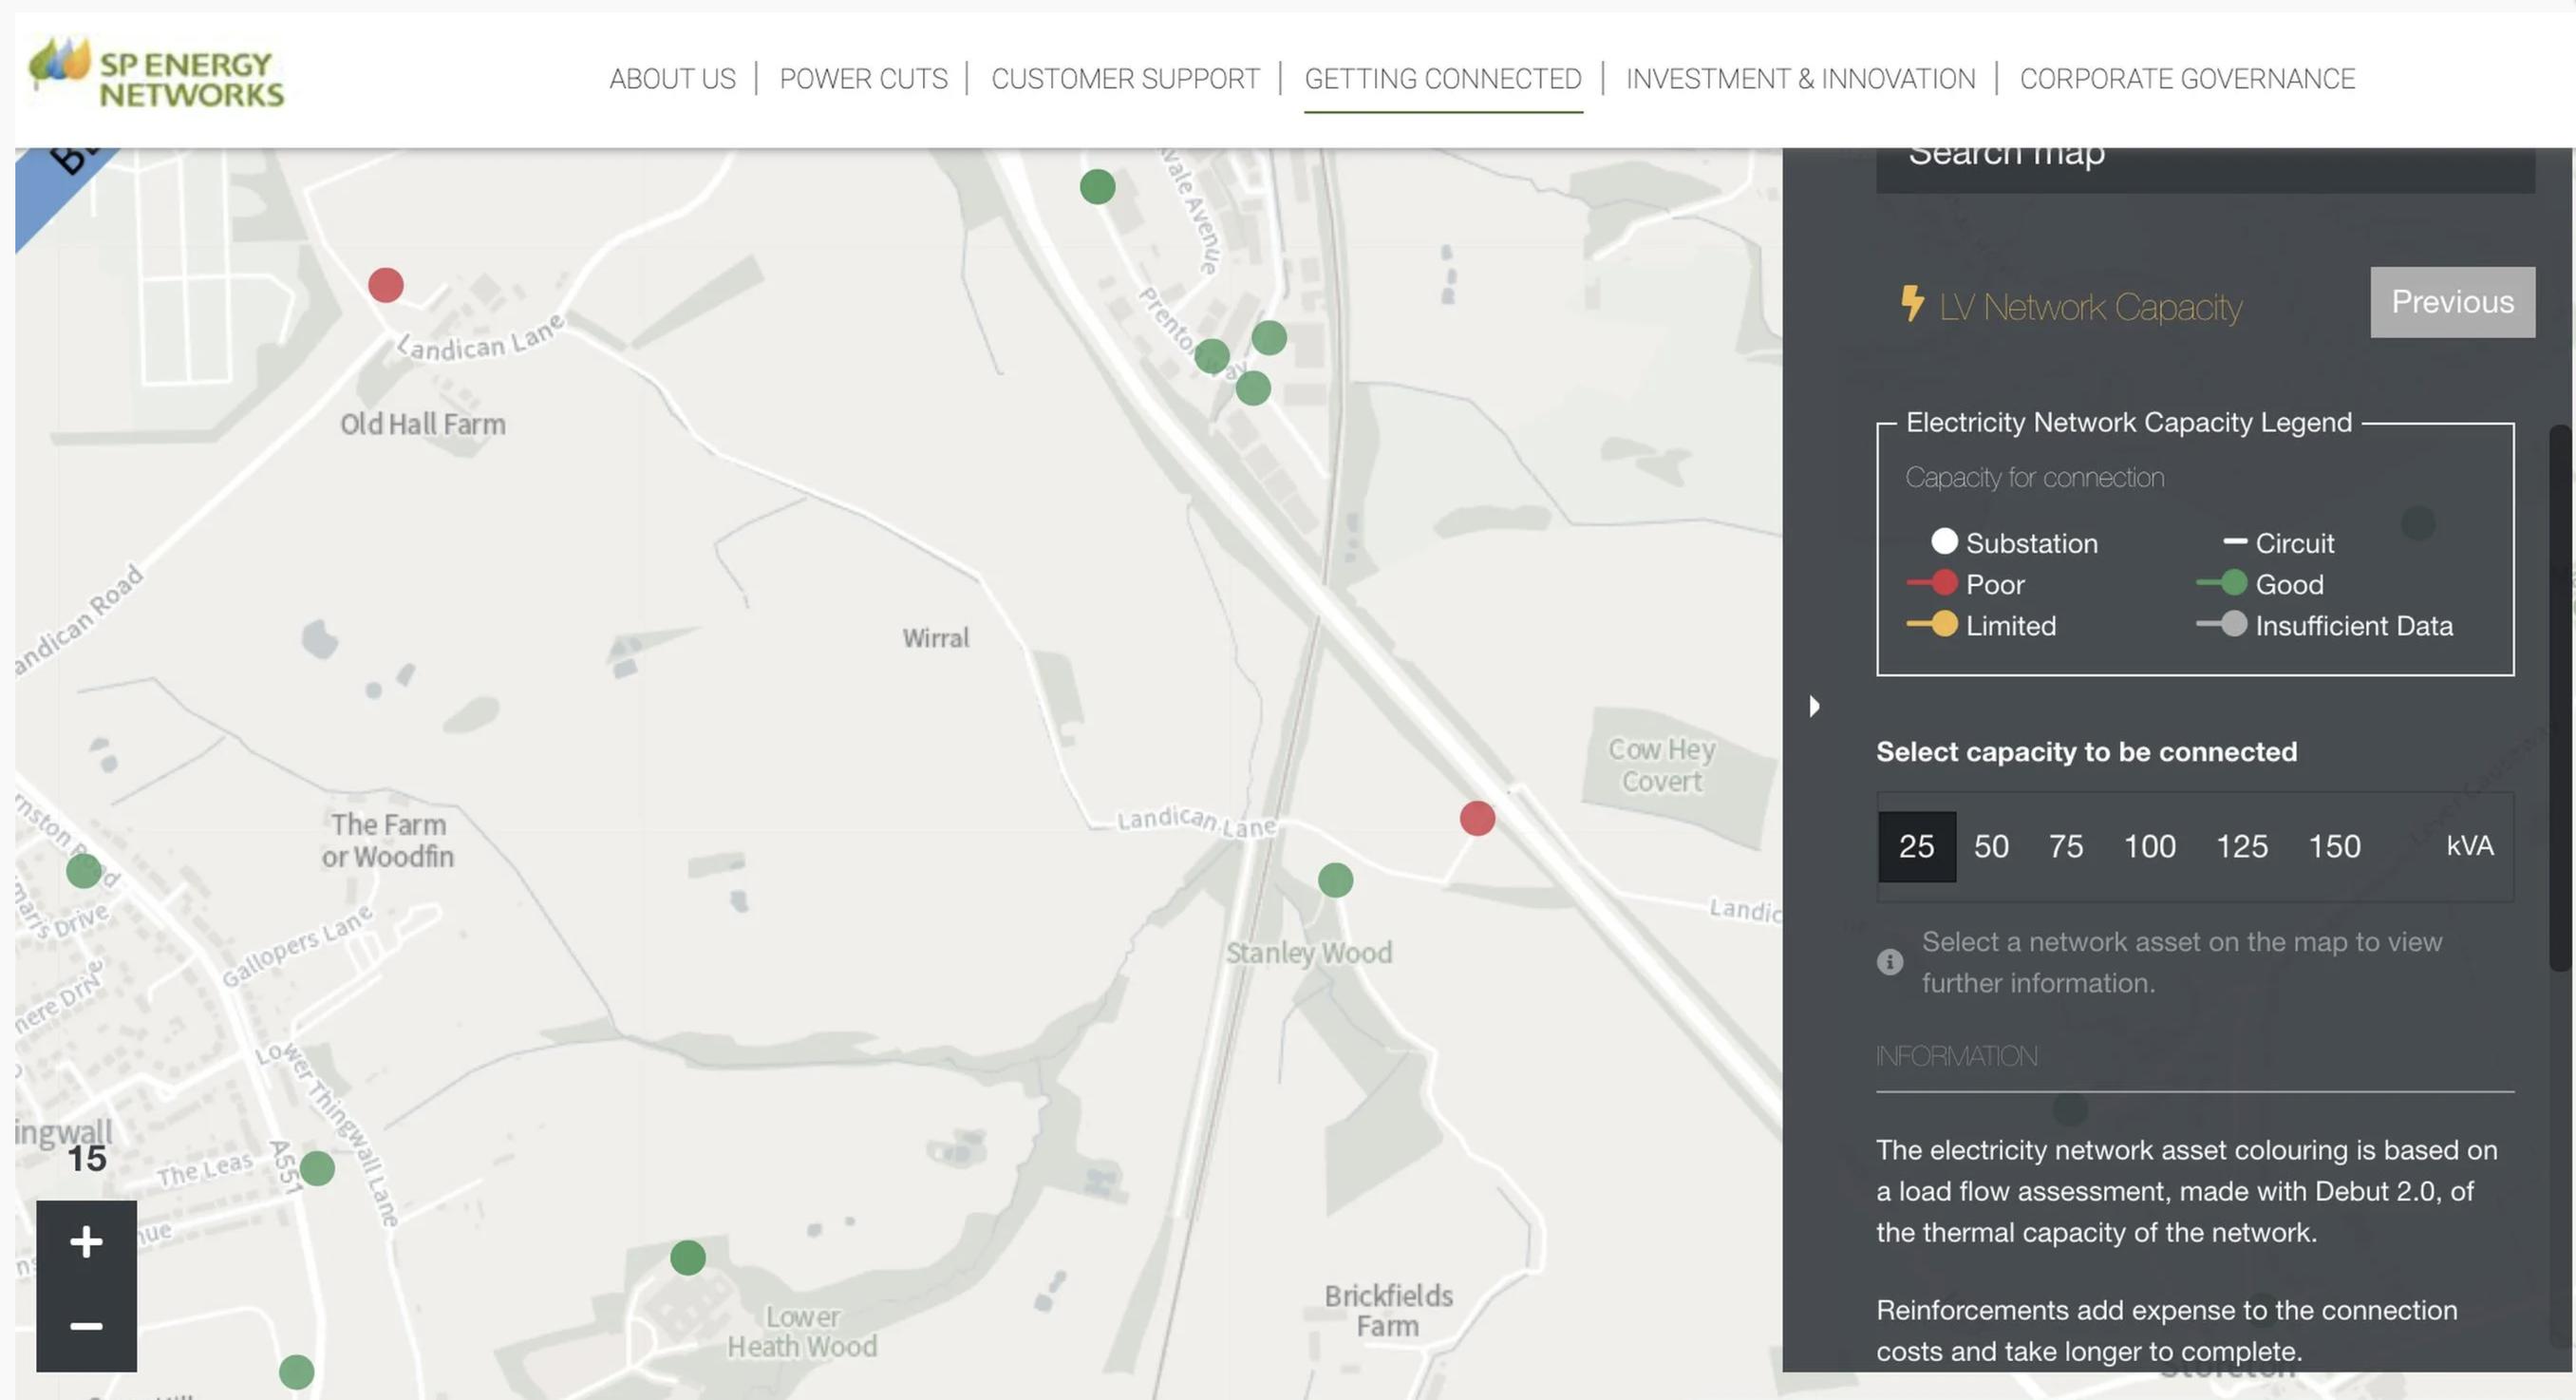Viewport: 2576px width, 1400px height.
Task: Click the LV Network Capacity lightning icon
Action: (x=1911, y=303)
